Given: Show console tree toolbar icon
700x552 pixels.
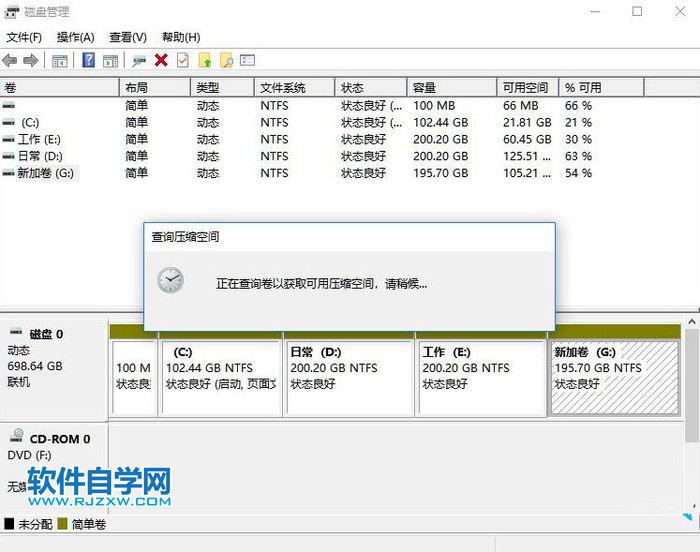Looking at the screenshot, I should click(x=59, y=61).
